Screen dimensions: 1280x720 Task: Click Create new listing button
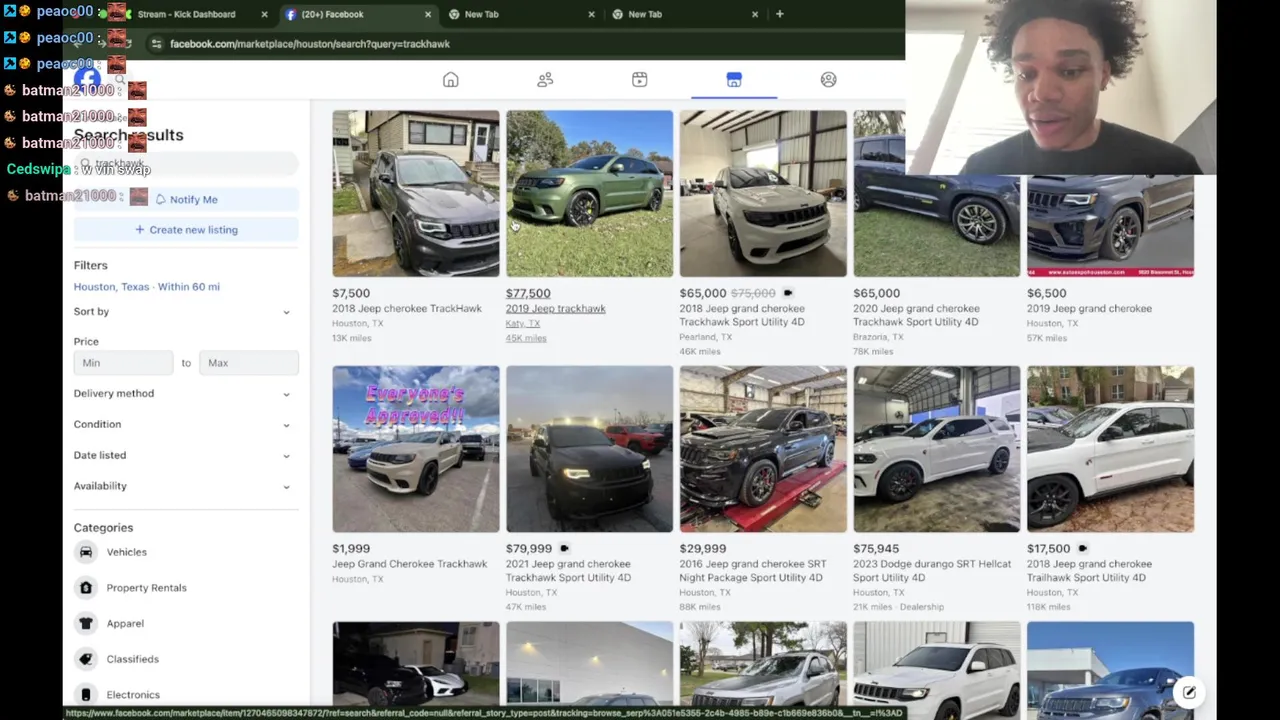pos(186,230)
